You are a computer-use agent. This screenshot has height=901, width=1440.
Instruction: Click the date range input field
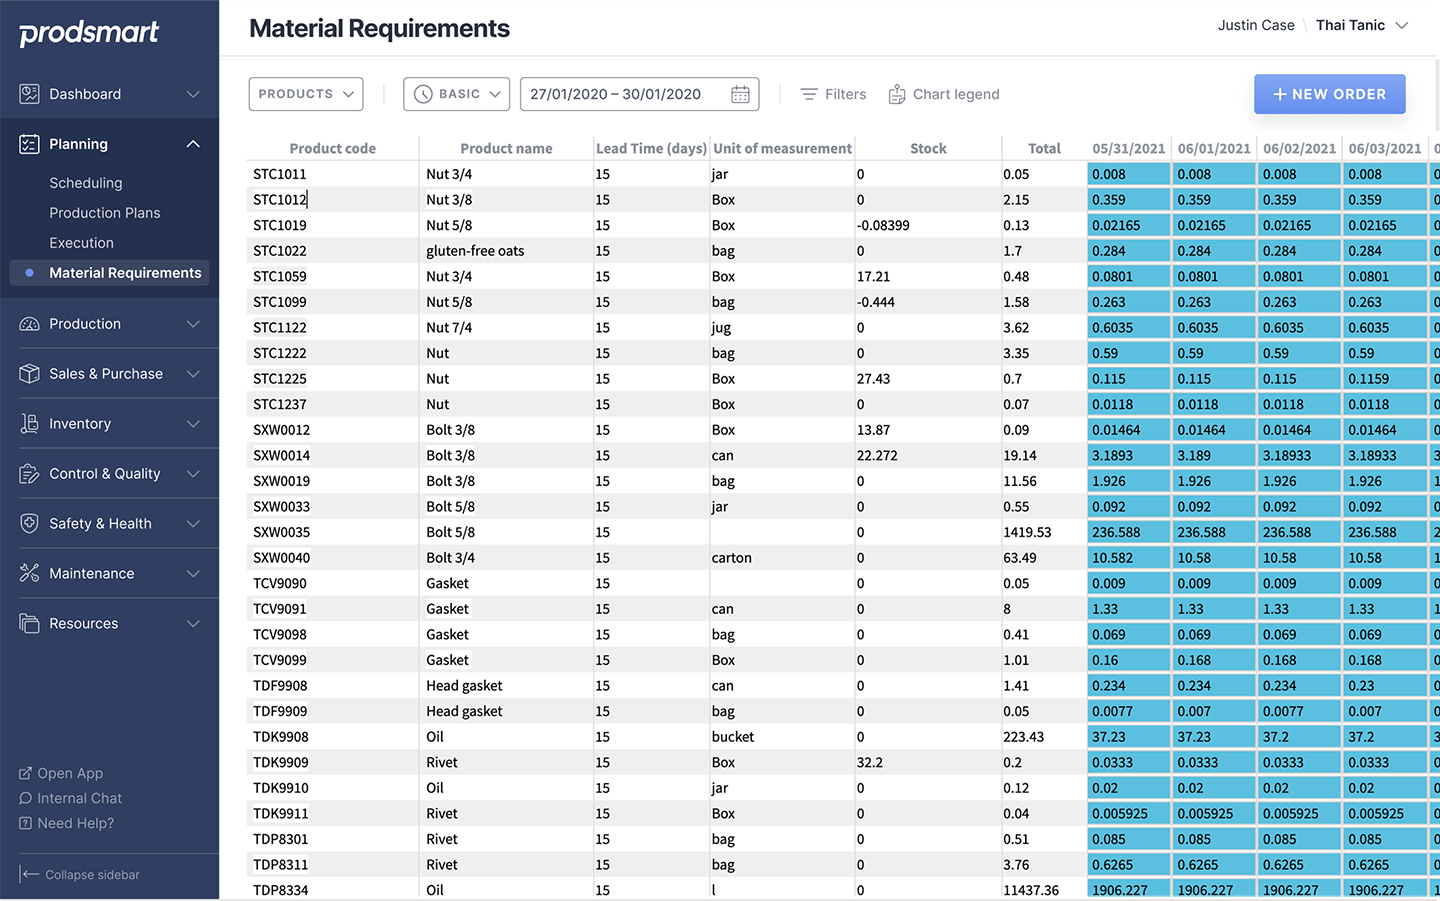coord(640,94)
